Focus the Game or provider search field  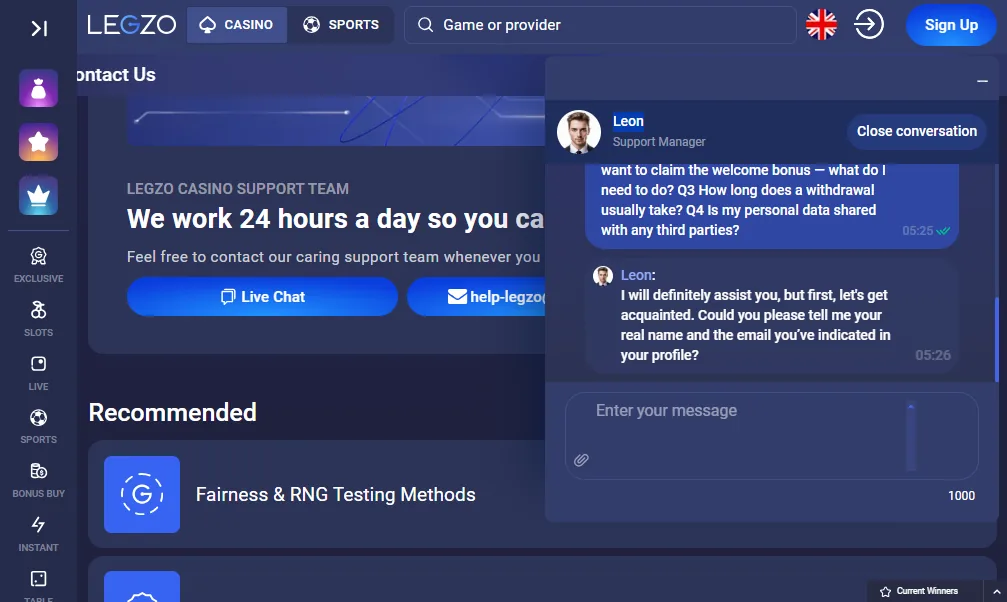point(600,25)
